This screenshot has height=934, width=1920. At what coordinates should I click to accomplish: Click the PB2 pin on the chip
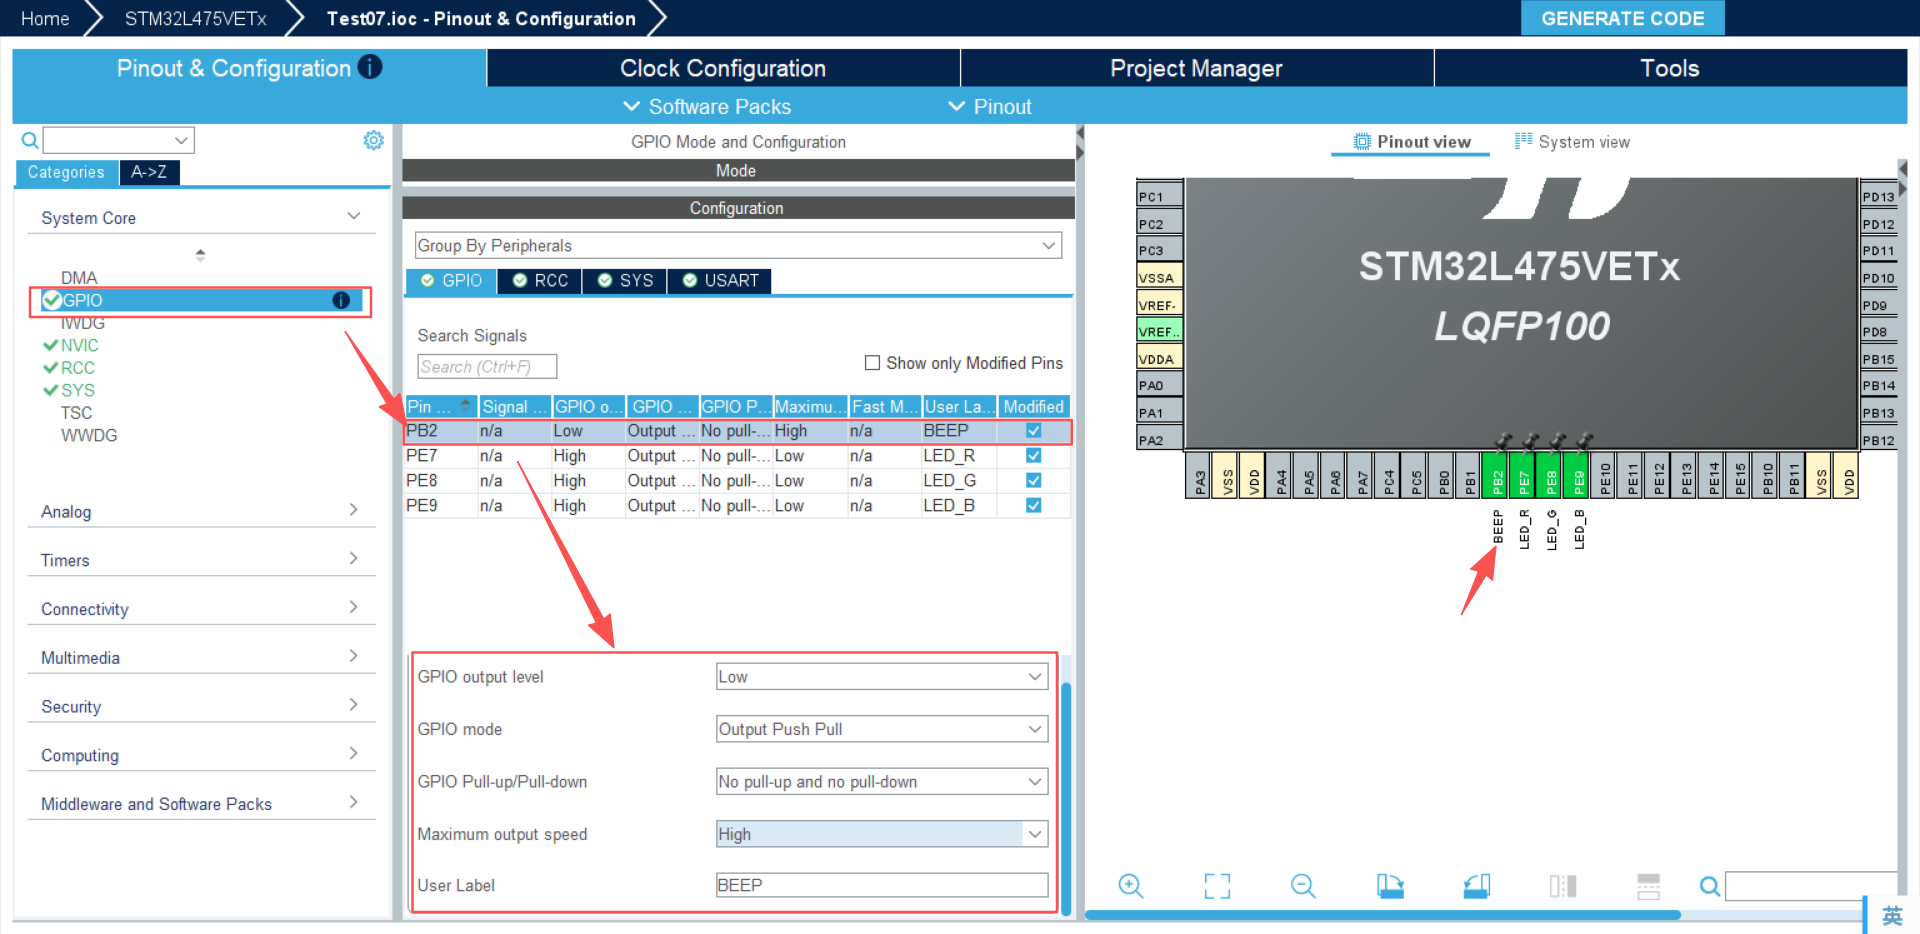[1497, 474]
